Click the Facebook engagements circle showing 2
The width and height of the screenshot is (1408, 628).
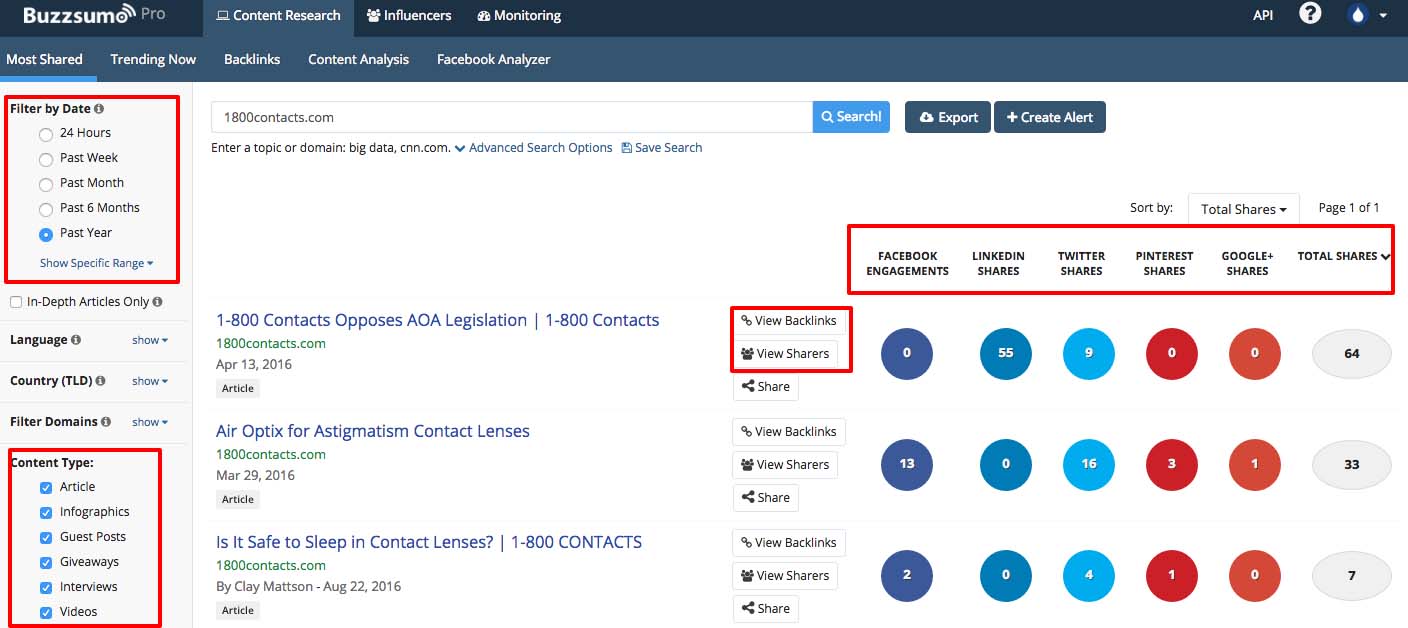907,575
